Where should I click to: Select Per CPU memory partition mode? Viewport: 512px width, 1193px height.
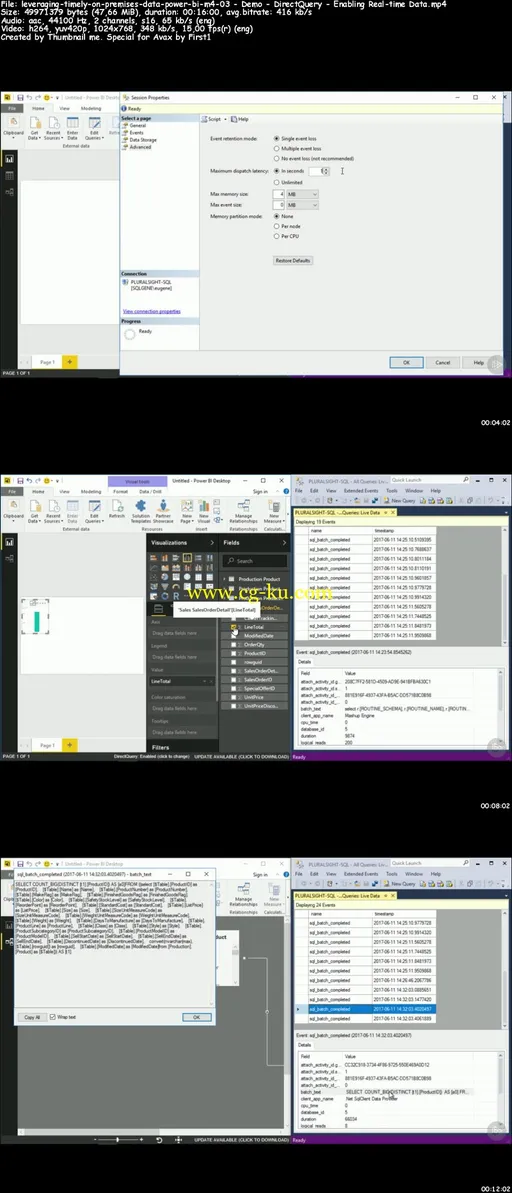pyautogui.click(x=276, y=237)
